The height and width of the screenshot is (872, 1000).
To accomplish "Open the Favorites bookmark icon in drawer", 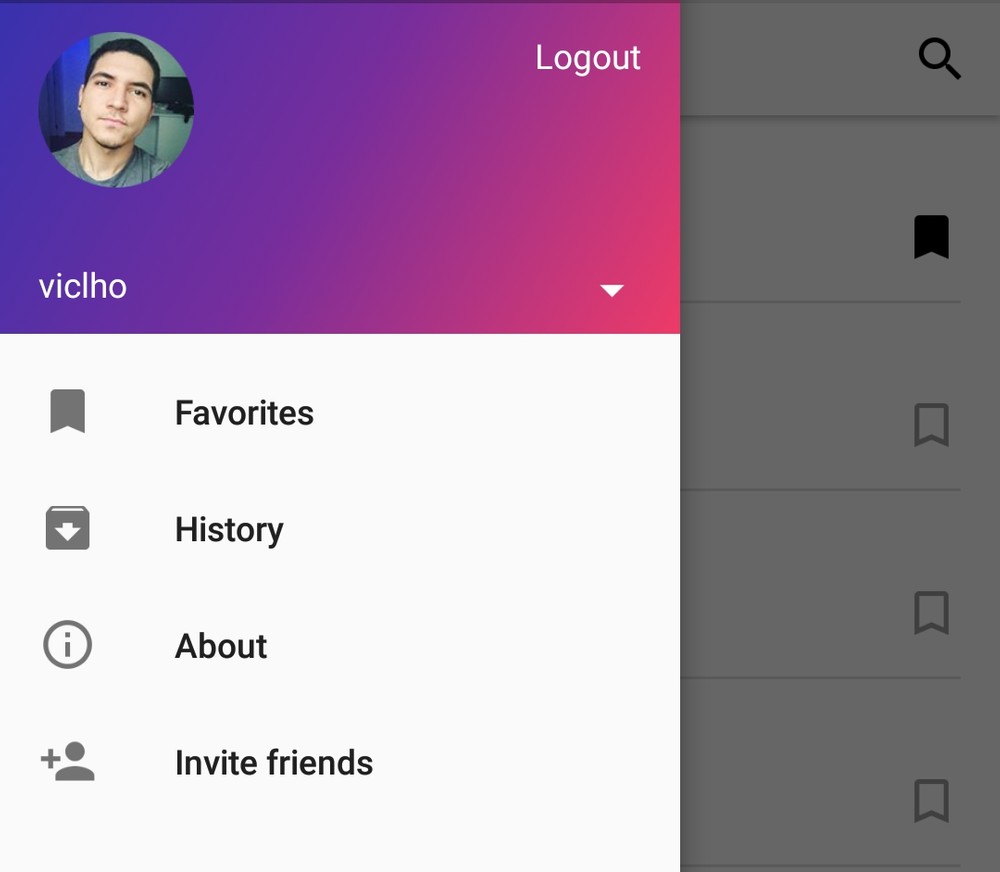I will (x=68, y=412).
